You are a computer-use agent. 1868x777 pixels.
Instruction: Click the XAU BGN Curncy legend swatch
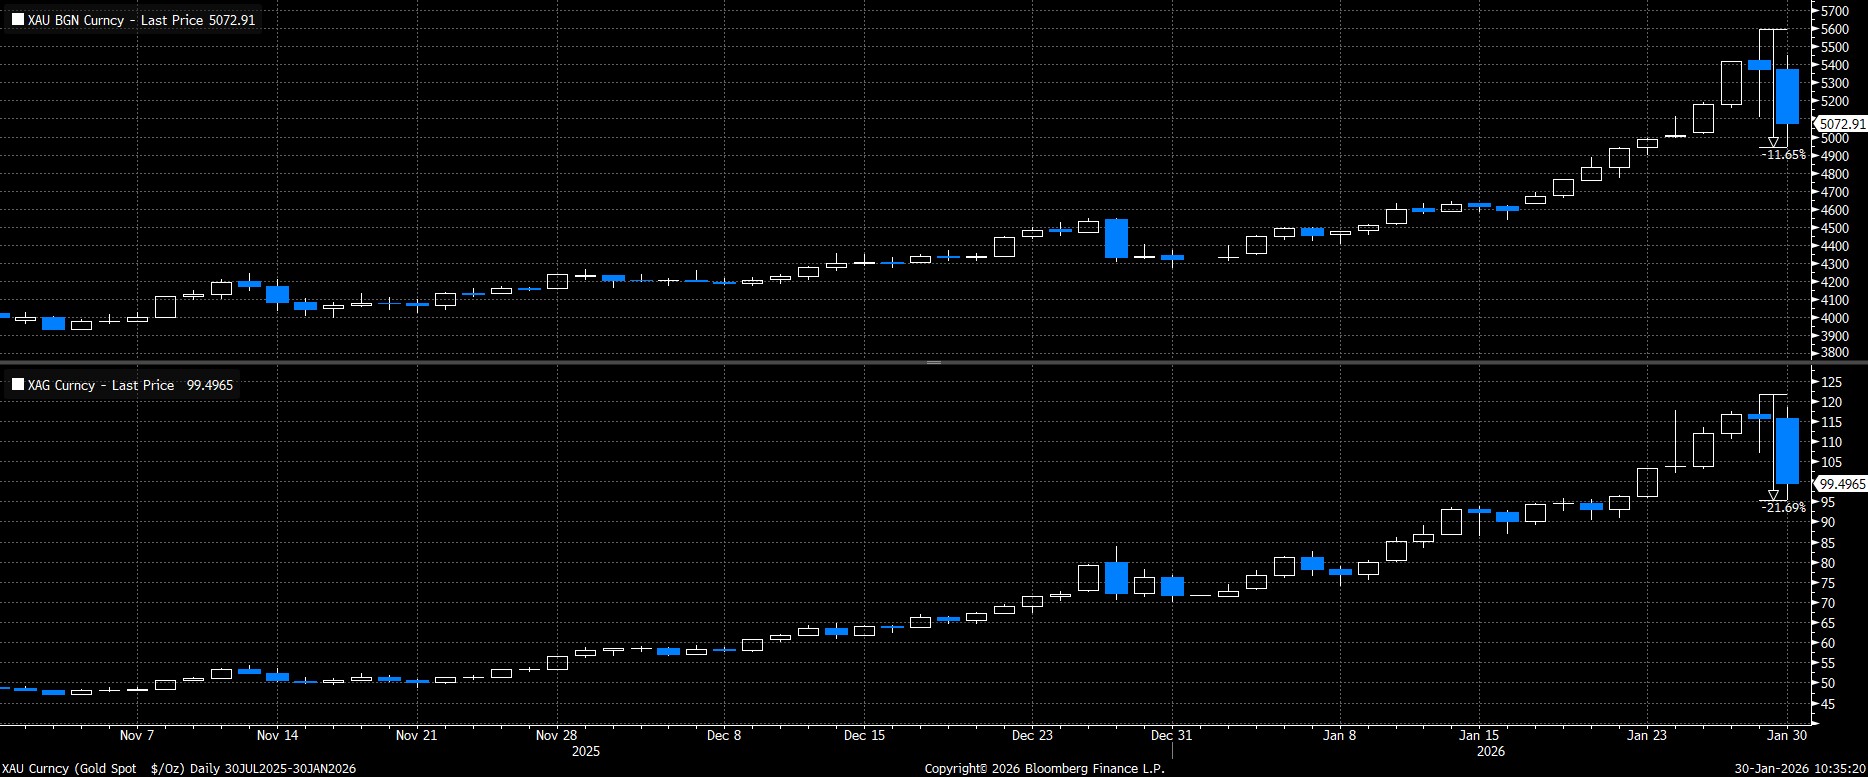click(x=18, y=20)
